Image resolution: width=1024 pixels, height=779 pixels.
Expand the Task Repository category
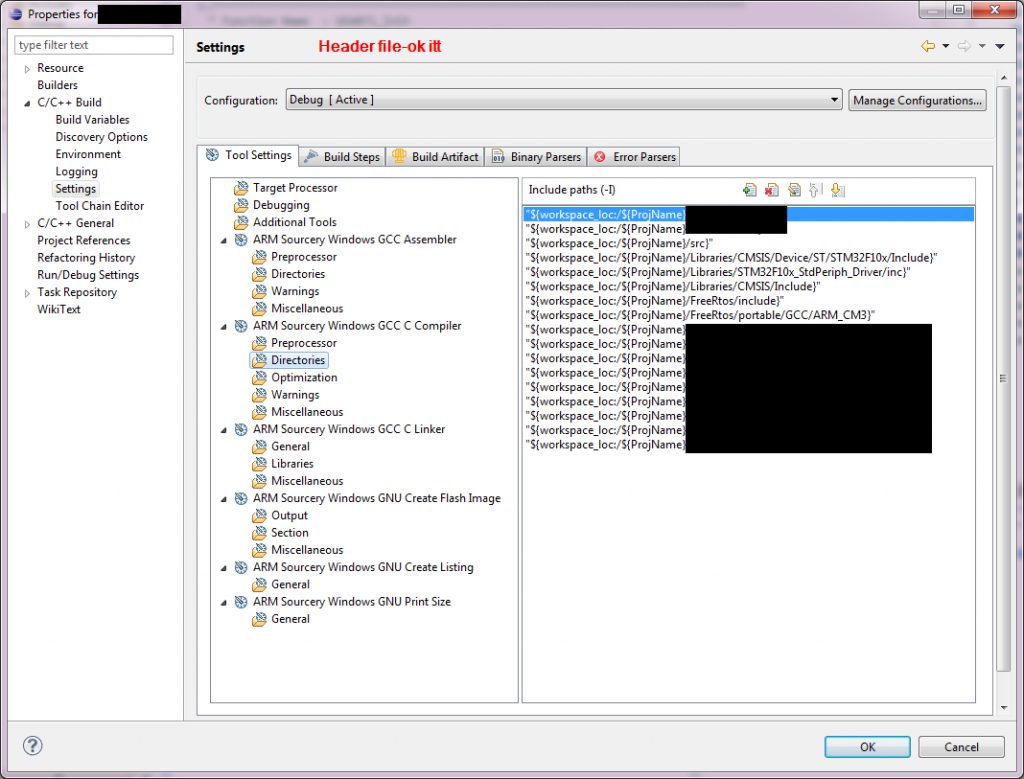tap(27, 293)
